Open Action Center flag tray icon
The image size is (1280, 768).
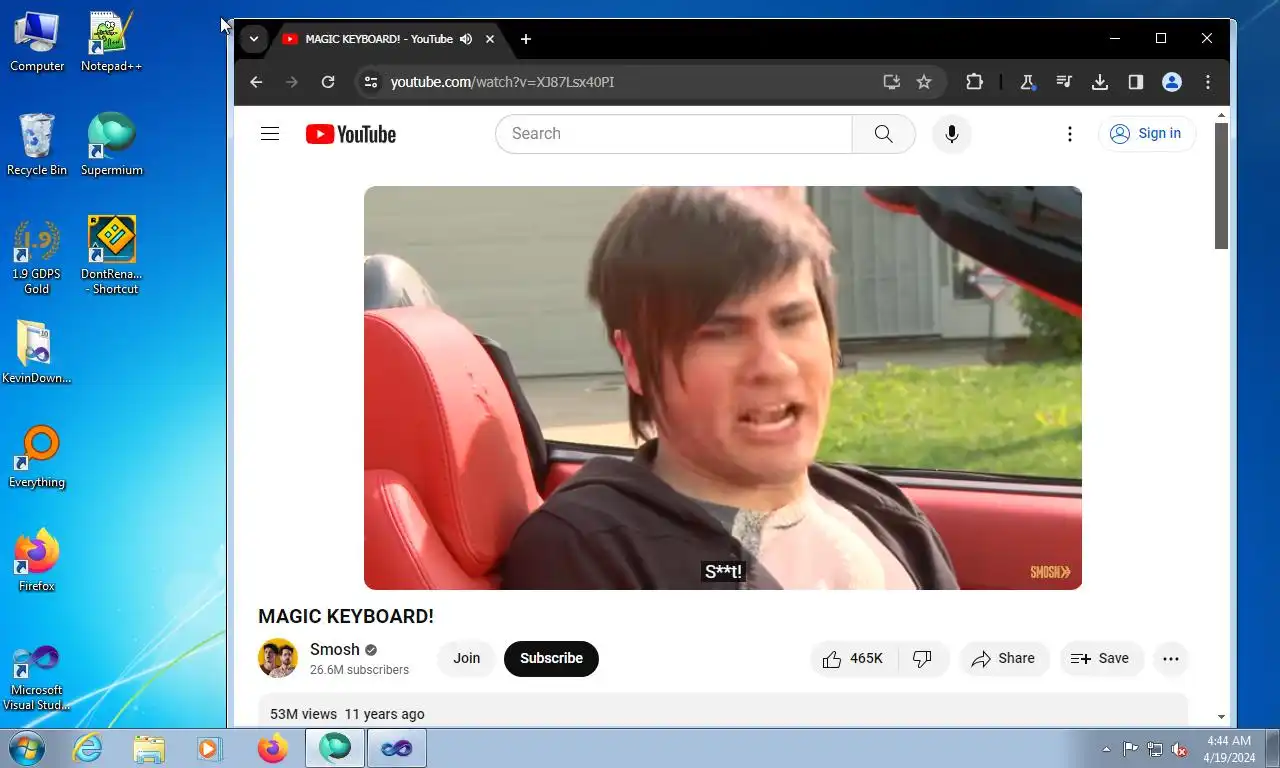tap(1130, 749)
